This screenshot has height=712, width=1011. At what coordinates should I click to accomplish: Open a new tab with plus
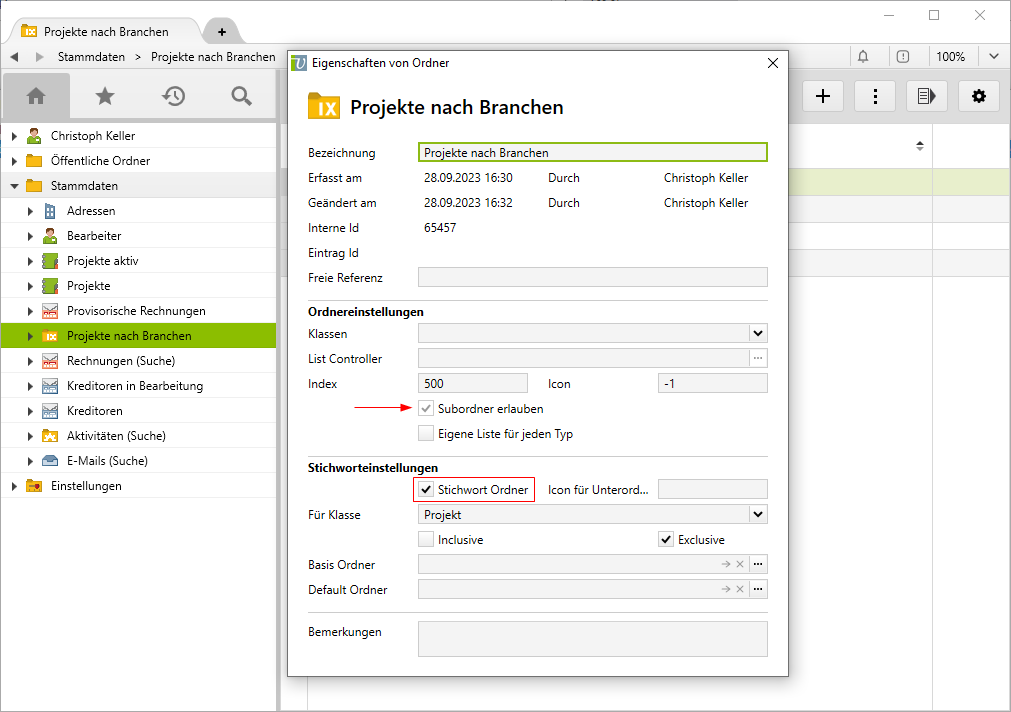[x=222, y=32]
